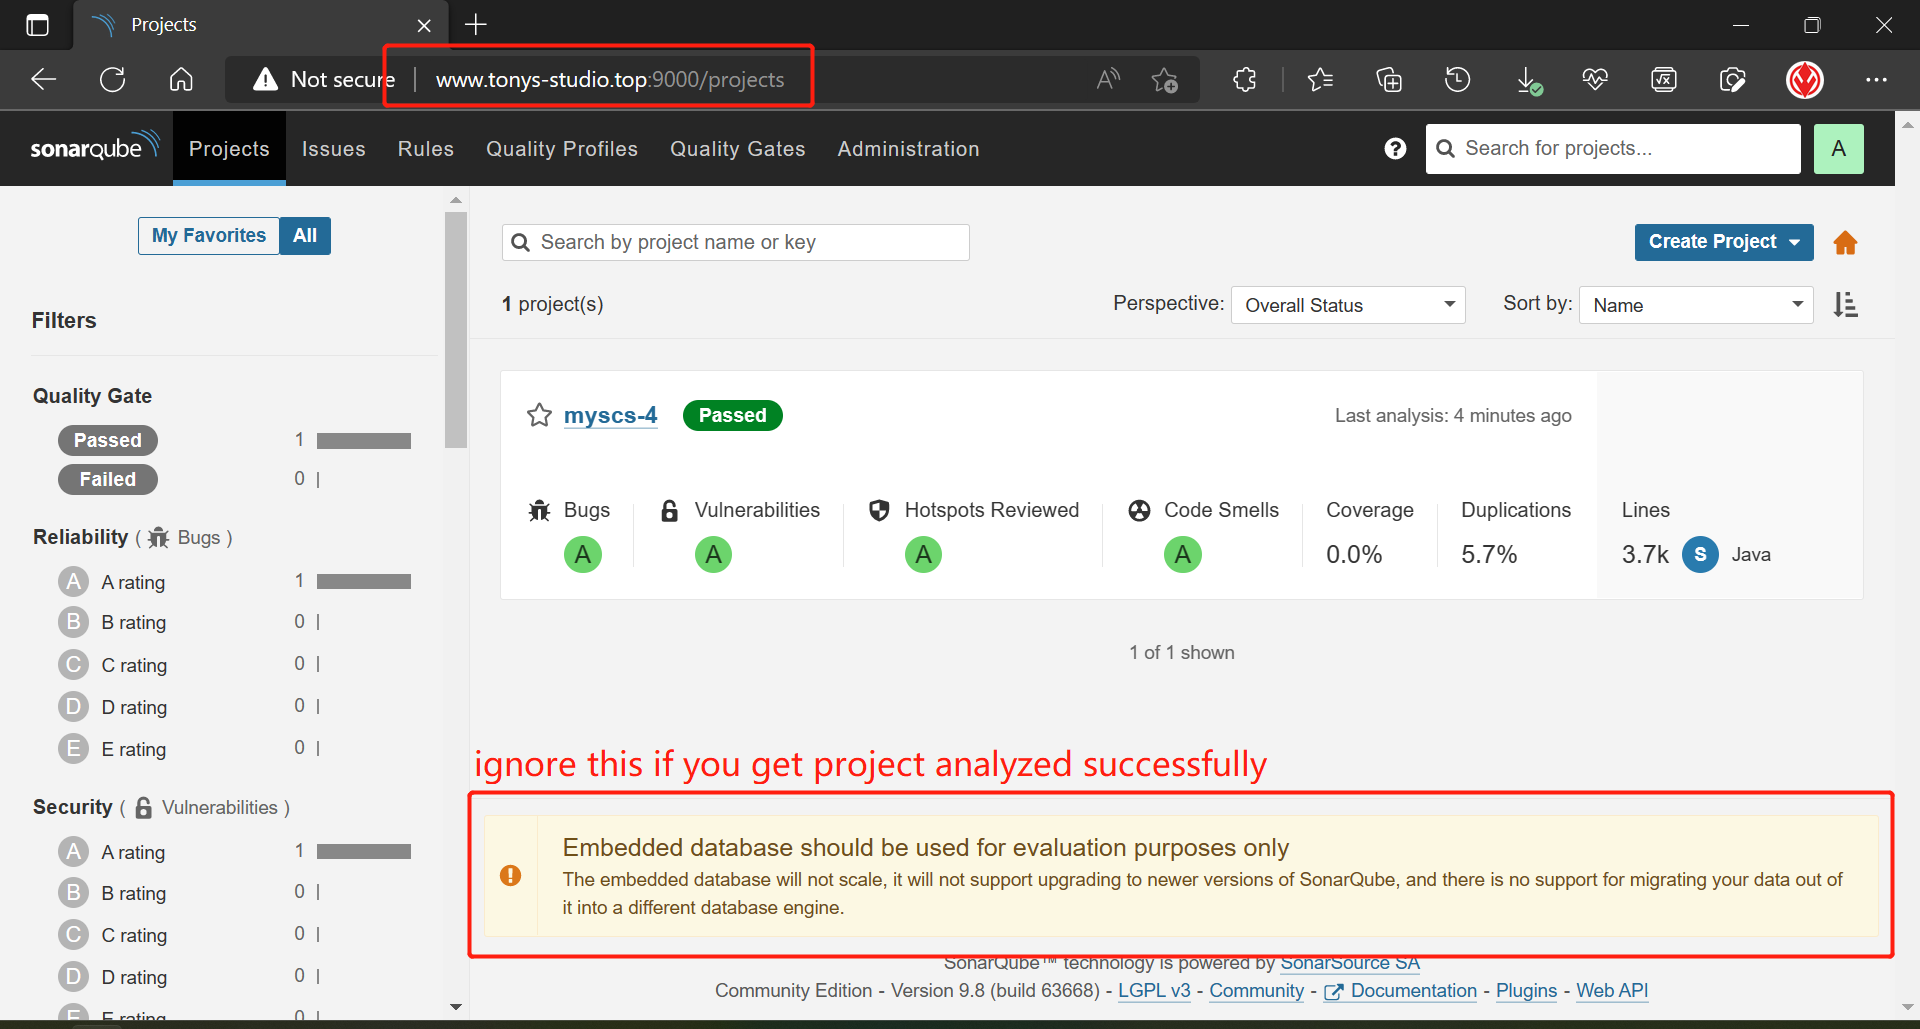Open browser extensions puzzle icon
1920x1029 pixels.
coord(1244,80)
